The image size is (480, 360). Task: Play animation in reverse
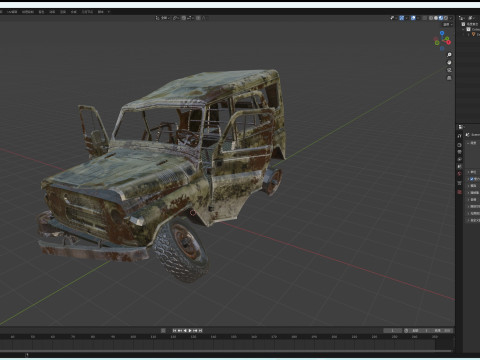point(185,330)
